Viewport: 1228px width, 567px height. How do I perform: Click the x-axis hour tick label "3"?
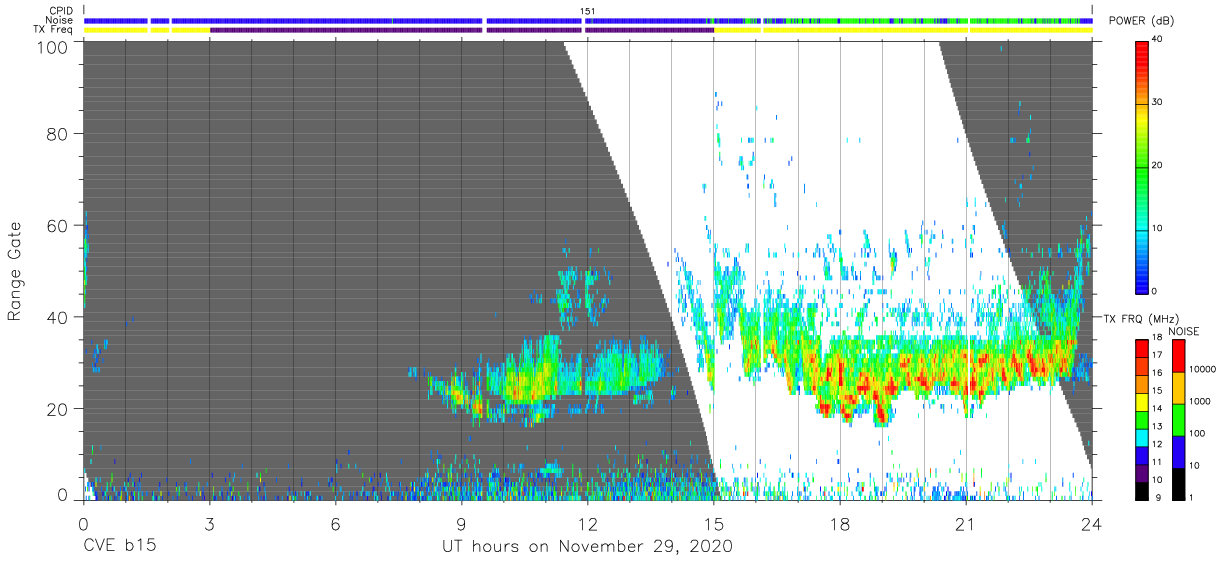pyautogui.click(x=209, y=524)
